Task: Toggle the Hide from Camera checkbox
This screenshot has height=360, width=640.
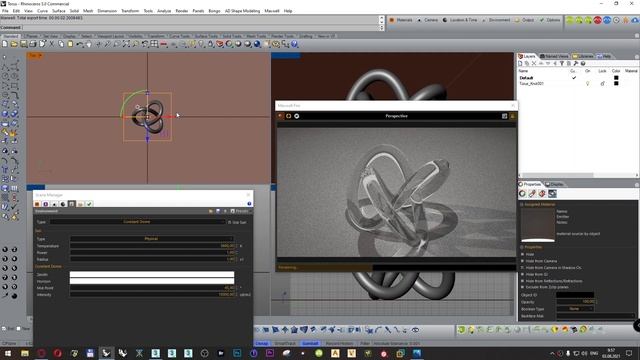Action: [x=522, y=261]
